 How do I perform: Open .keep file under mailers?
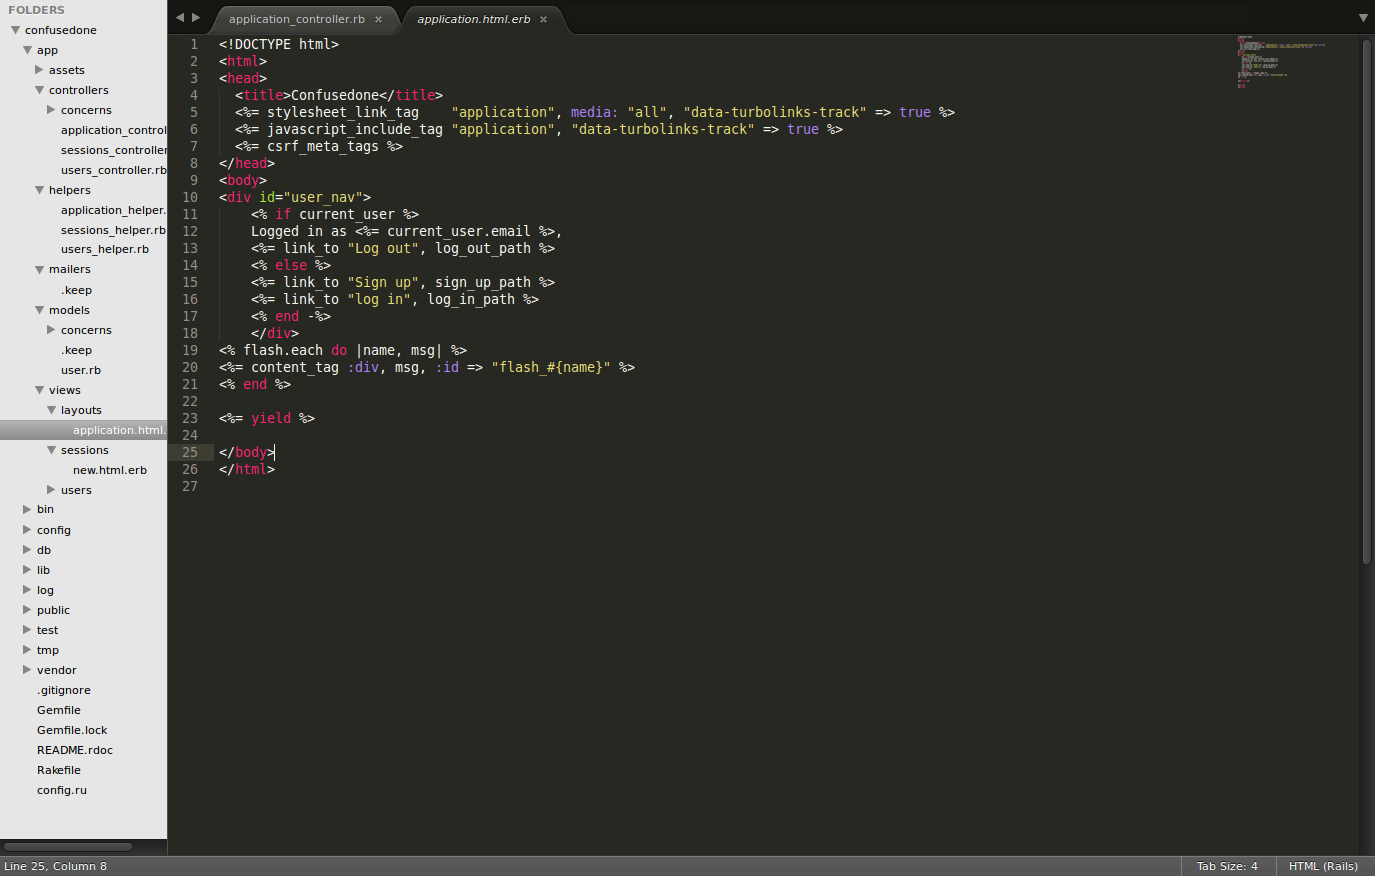pyautogui.click(x=76, y=290)
